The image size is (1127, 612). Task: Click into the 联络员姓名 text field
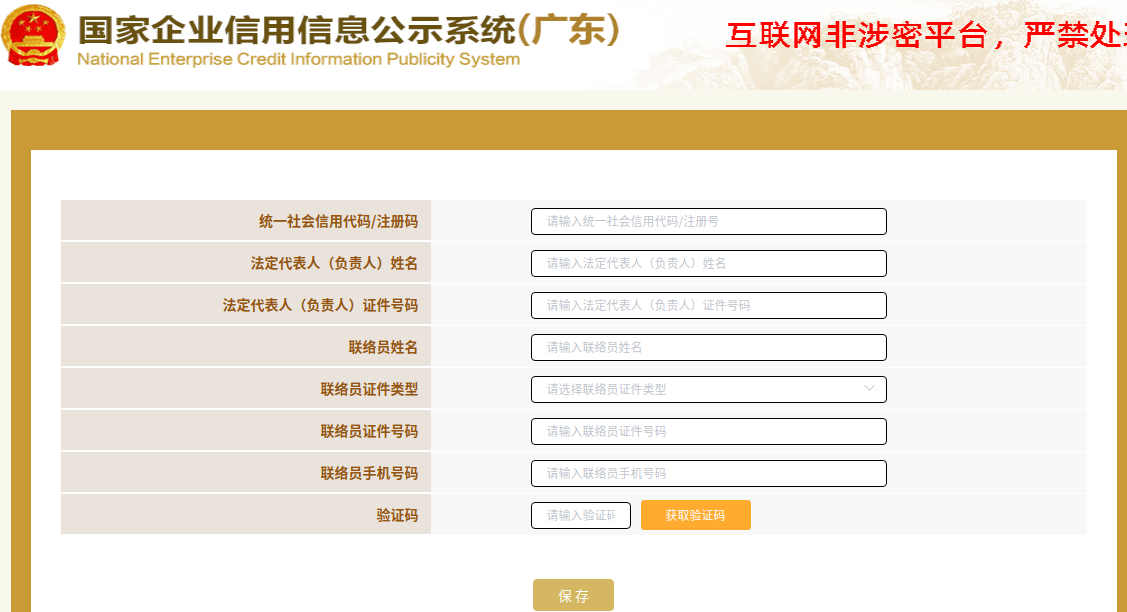708,348
